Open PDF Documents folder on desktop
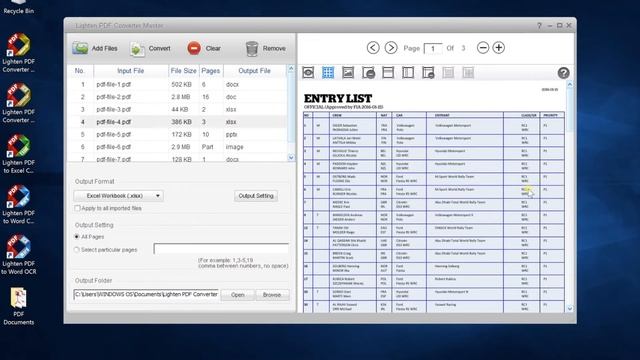Image resolution: width=640 pixels, height=360 pixels. point(18,307)
